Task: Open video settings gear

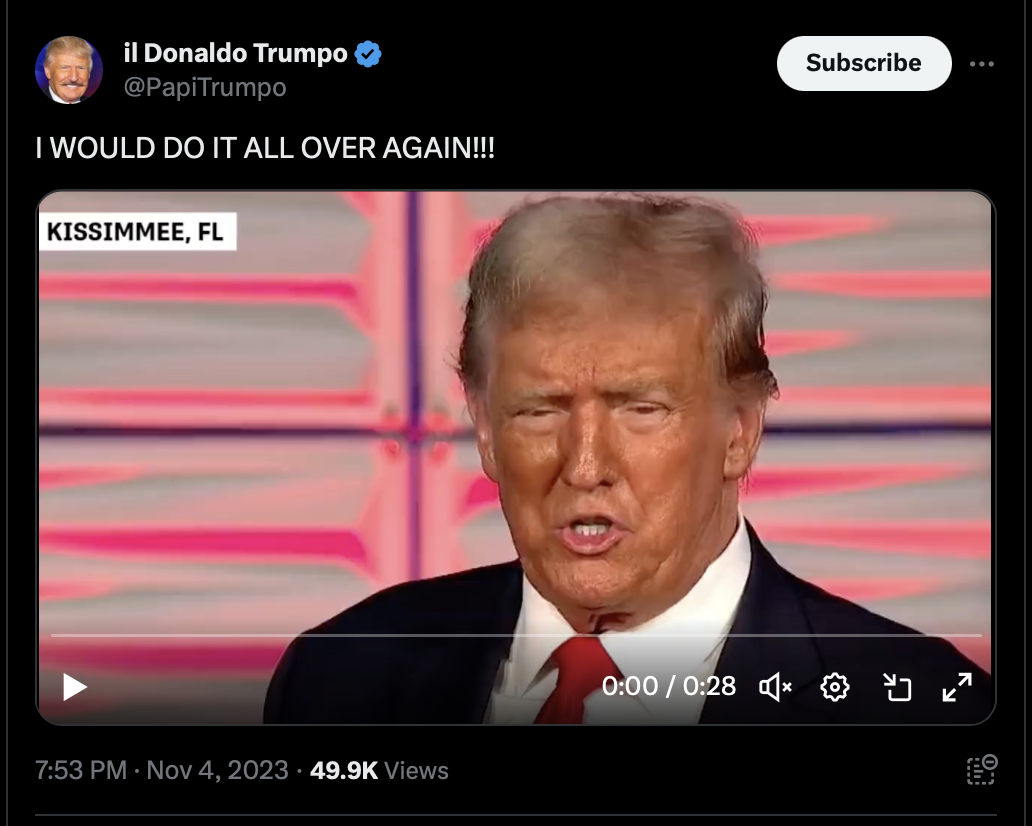Action: [835, 687]
